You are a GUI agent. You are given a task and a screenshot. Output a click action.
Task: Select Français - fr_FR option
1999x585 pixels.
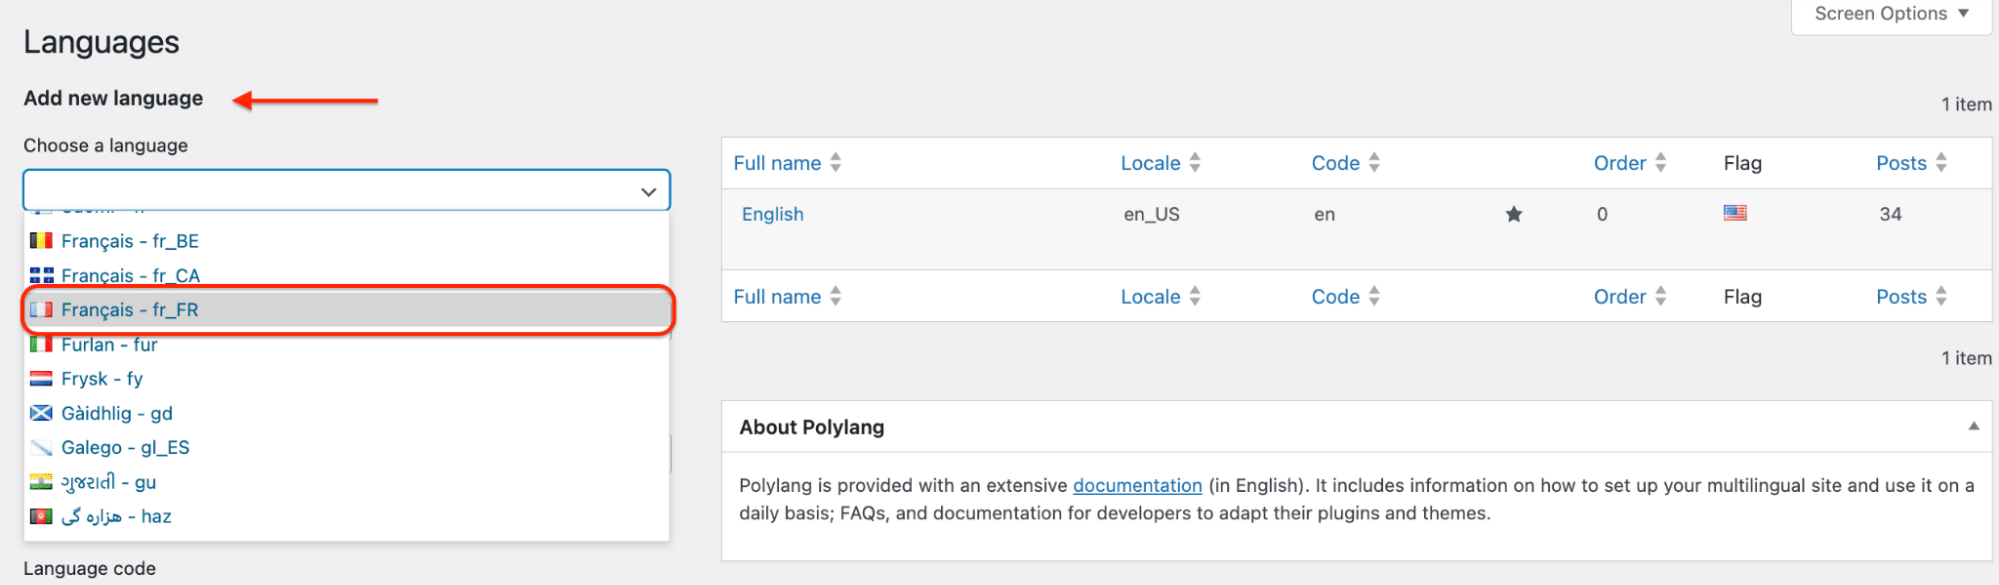(346, 310)
